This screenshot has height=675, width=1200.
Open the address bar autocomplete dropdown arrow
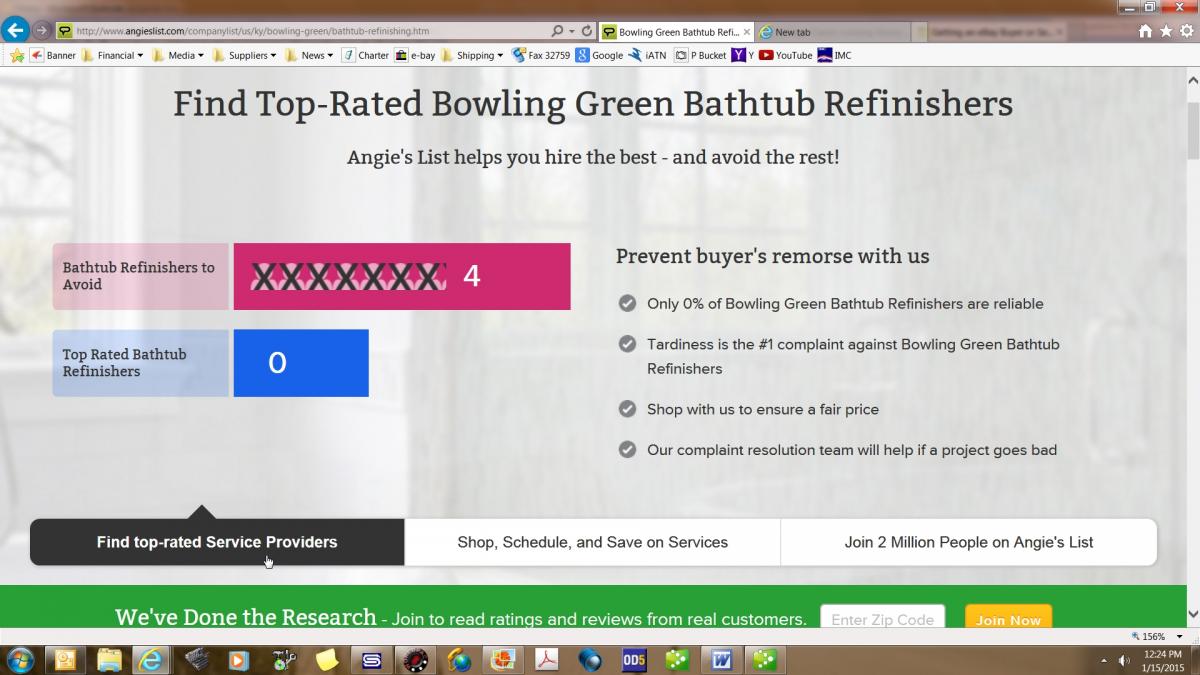(x=571, y=31)
